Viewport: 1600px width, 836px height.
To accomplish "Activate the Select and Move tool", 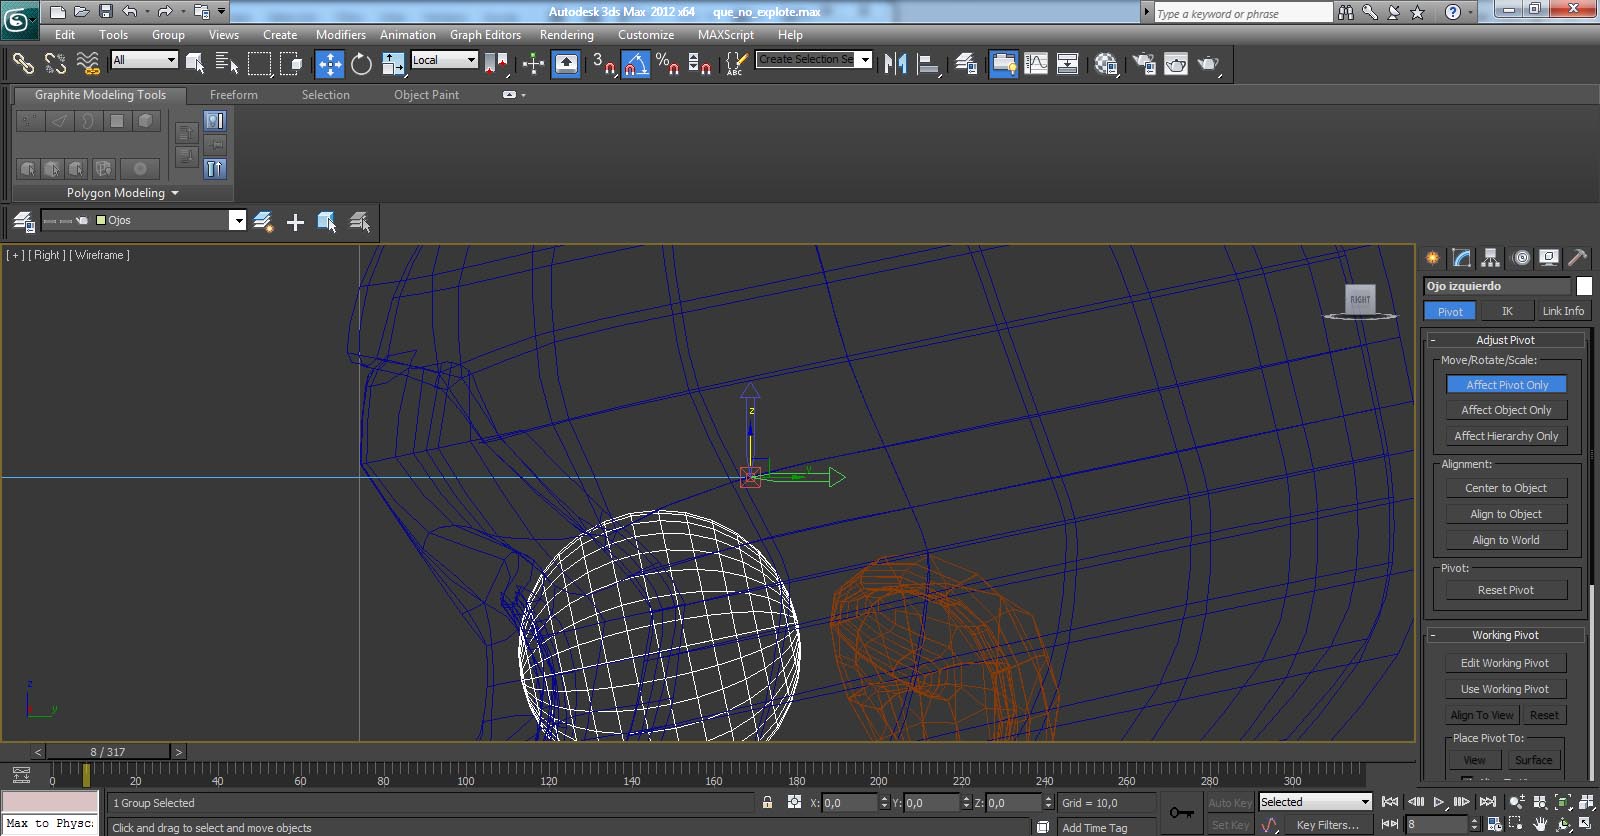I will click(x=329, y=64).
